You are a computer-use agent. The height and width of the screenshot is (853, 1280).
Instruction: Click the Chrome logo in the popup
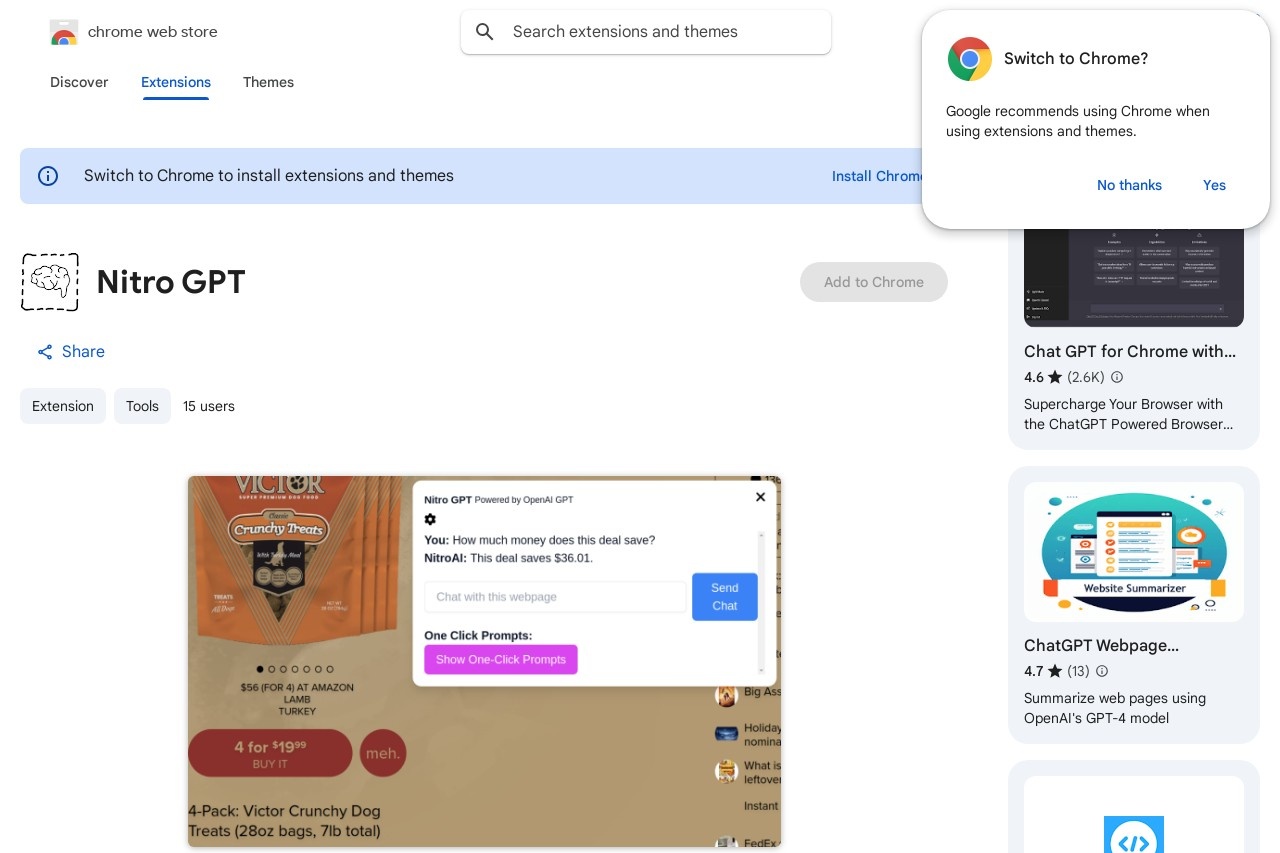point(969,59)
